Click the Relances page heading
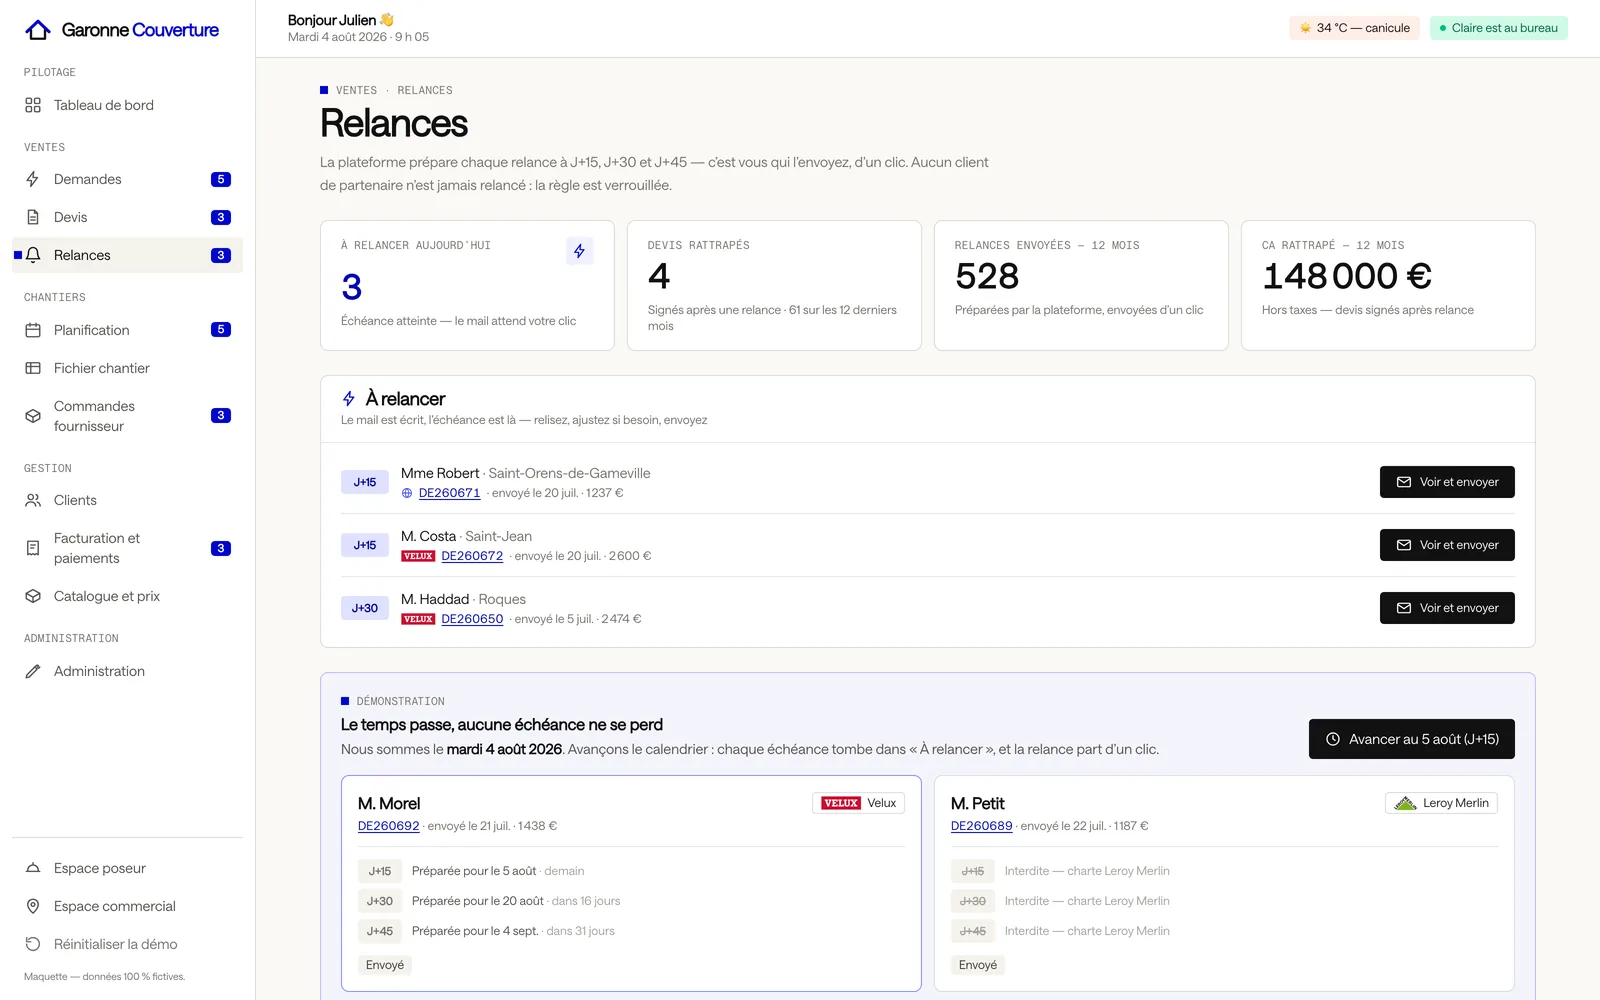 click(394, 124)
